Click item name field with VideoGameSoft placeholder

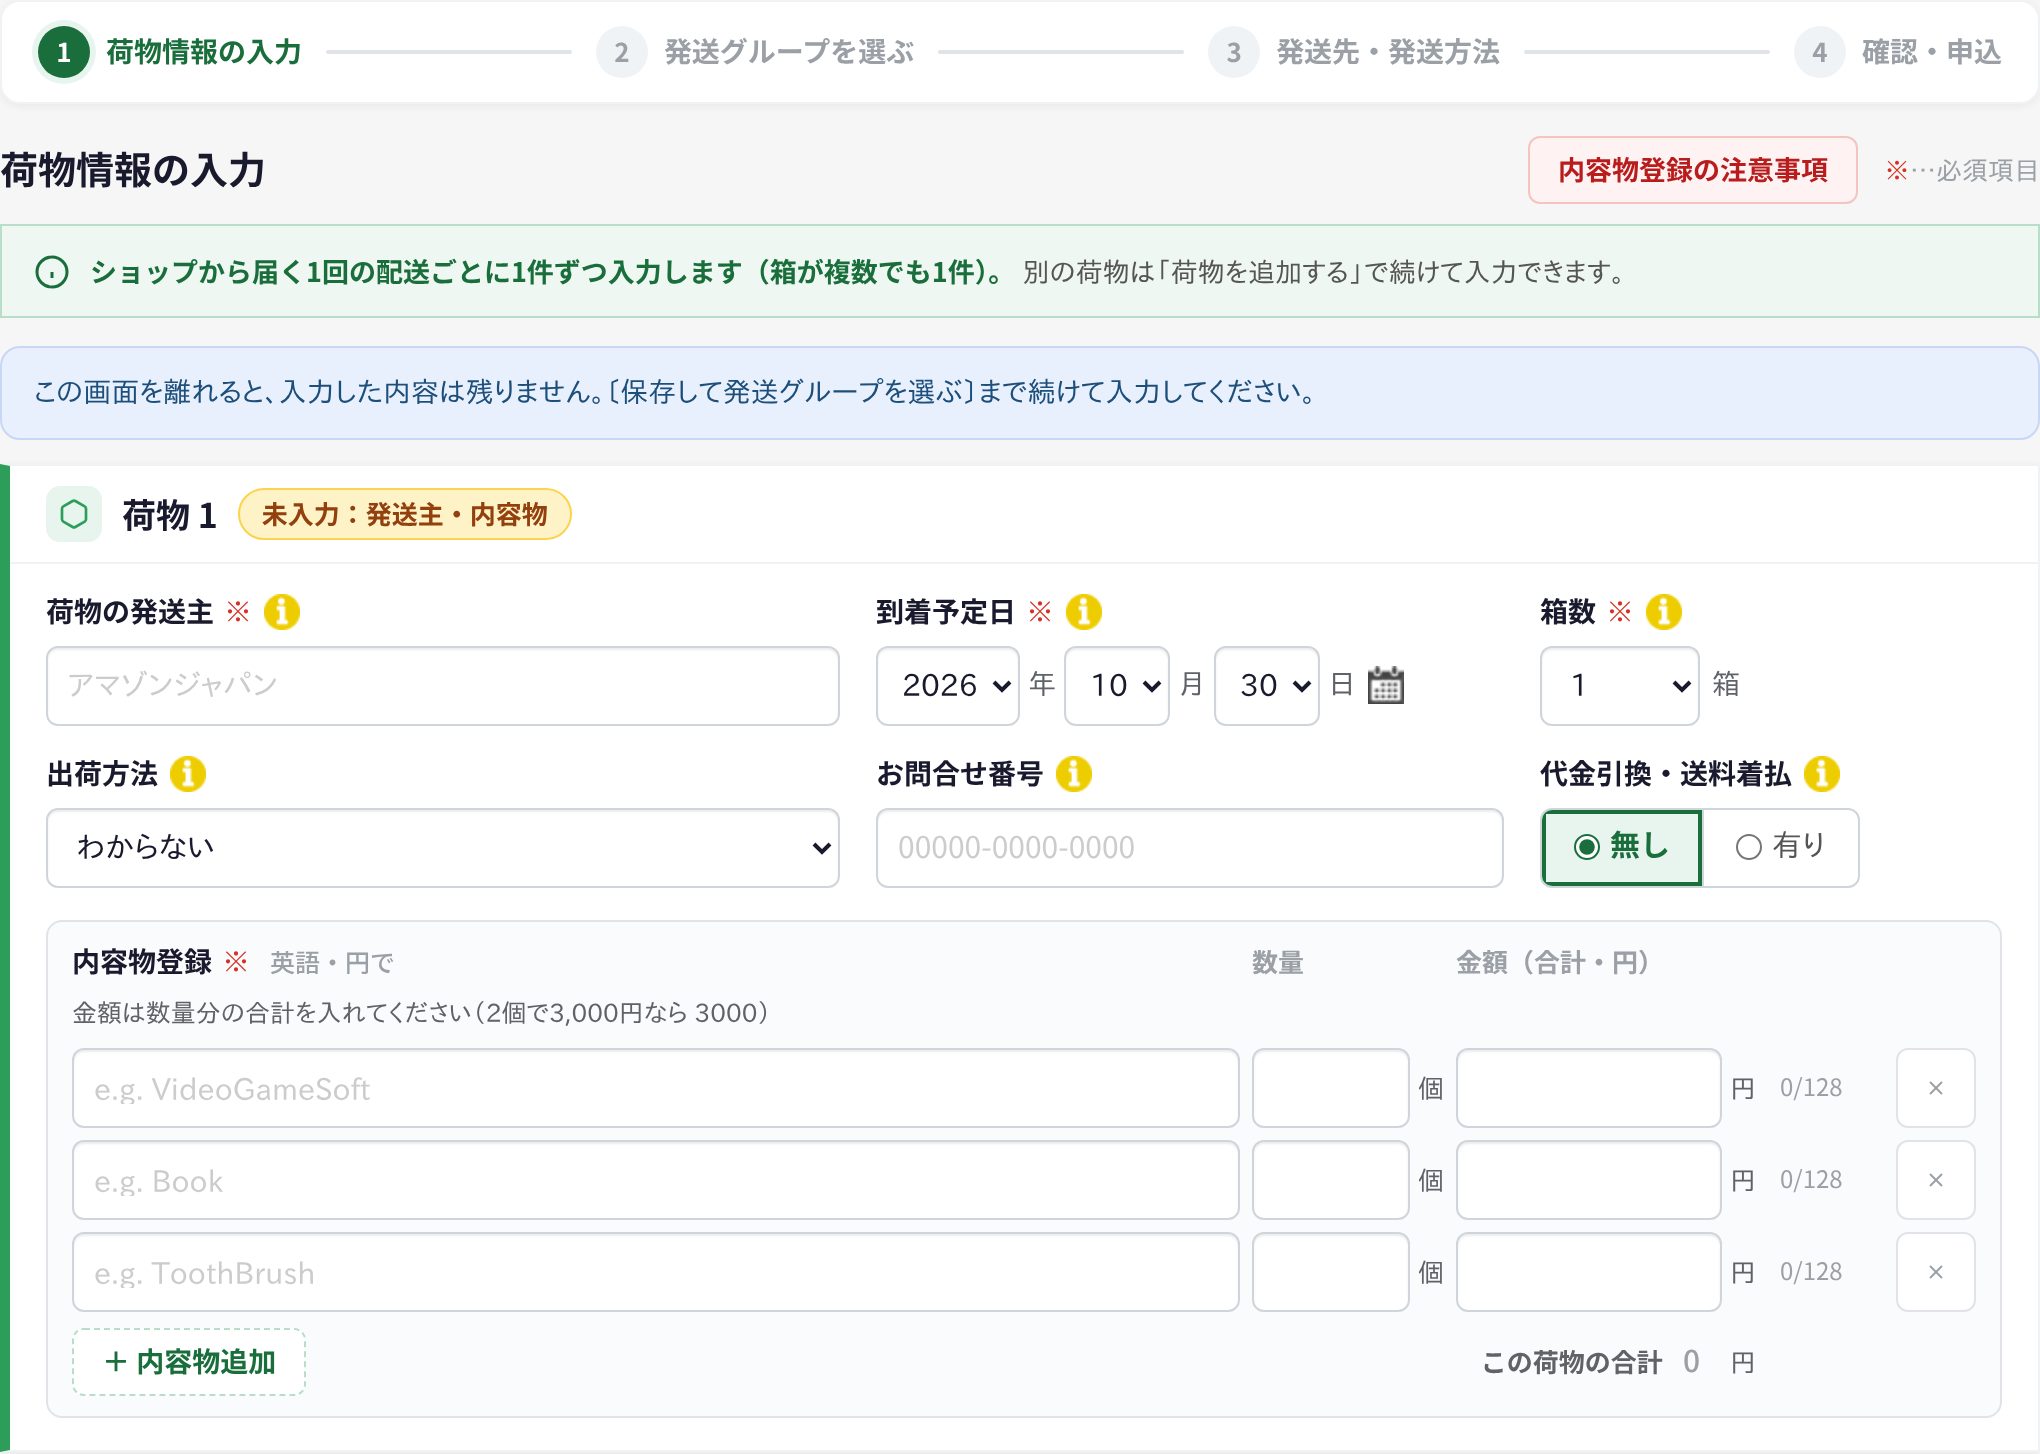click(655, 1088)
